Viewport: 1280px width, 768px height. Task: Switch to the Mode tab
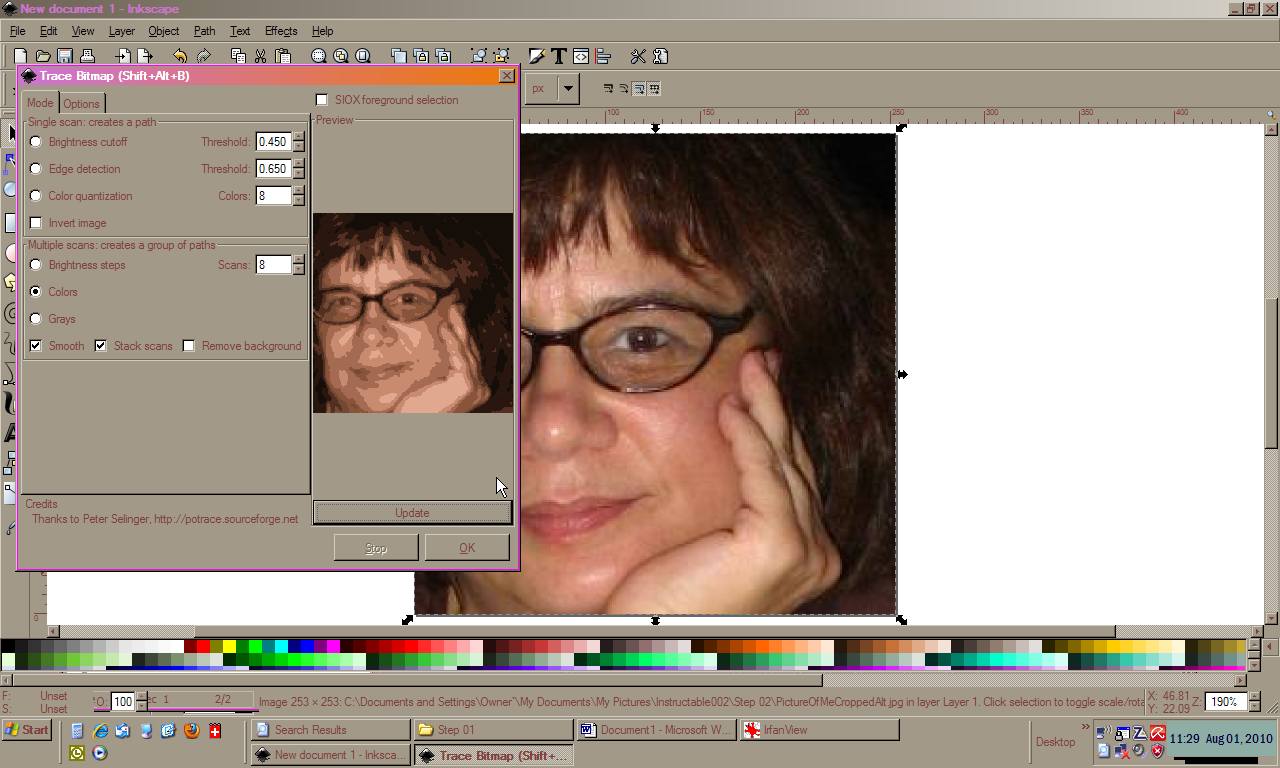(x=40, y=103)
